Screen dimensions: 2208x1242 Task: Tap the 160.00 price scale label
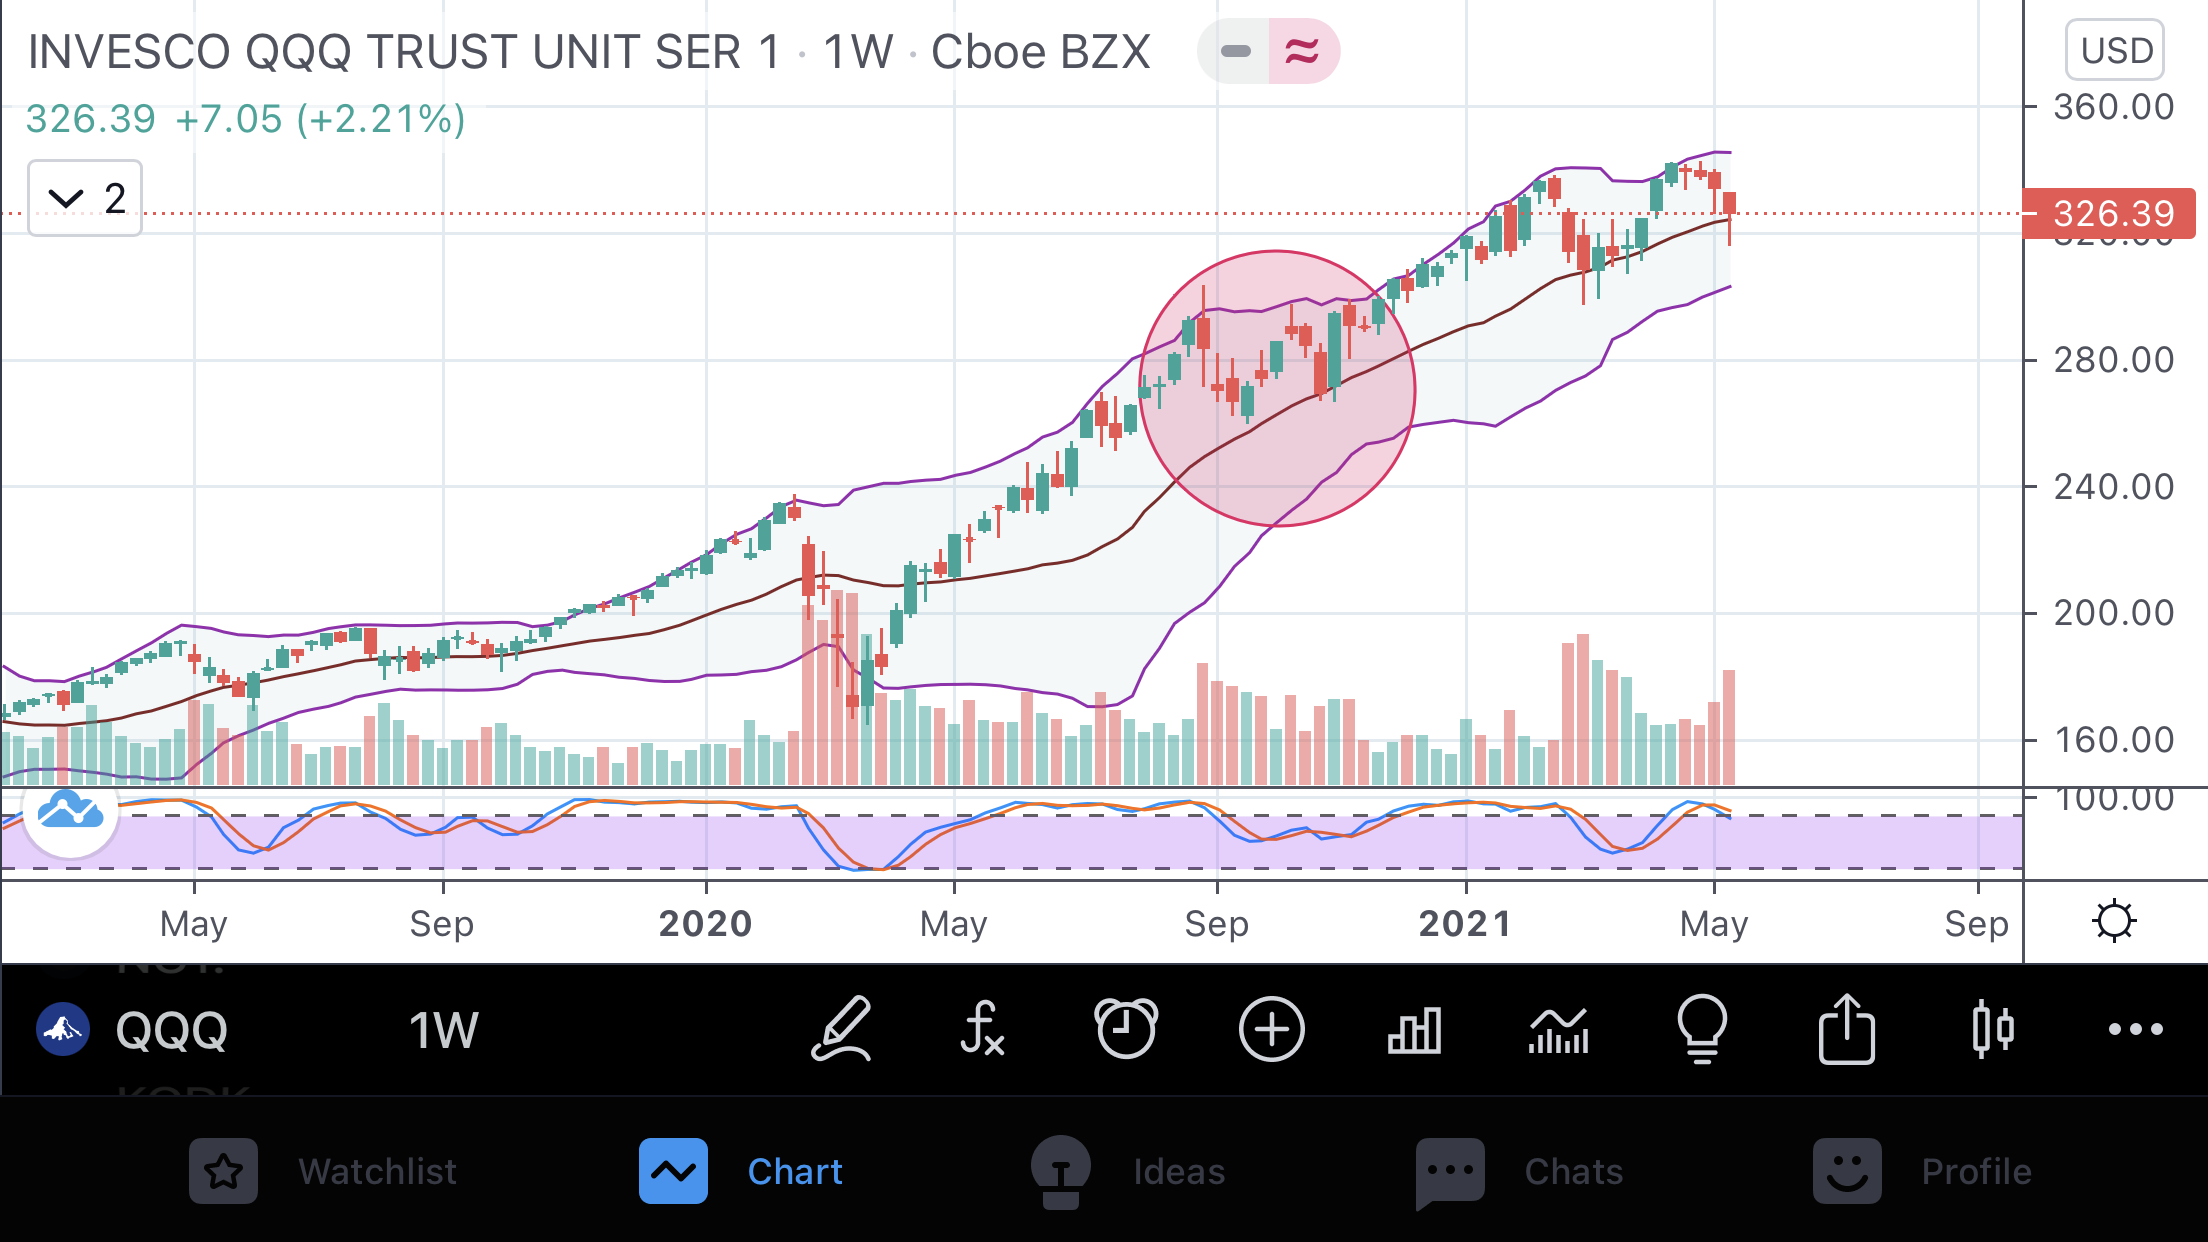(2114, 740)
